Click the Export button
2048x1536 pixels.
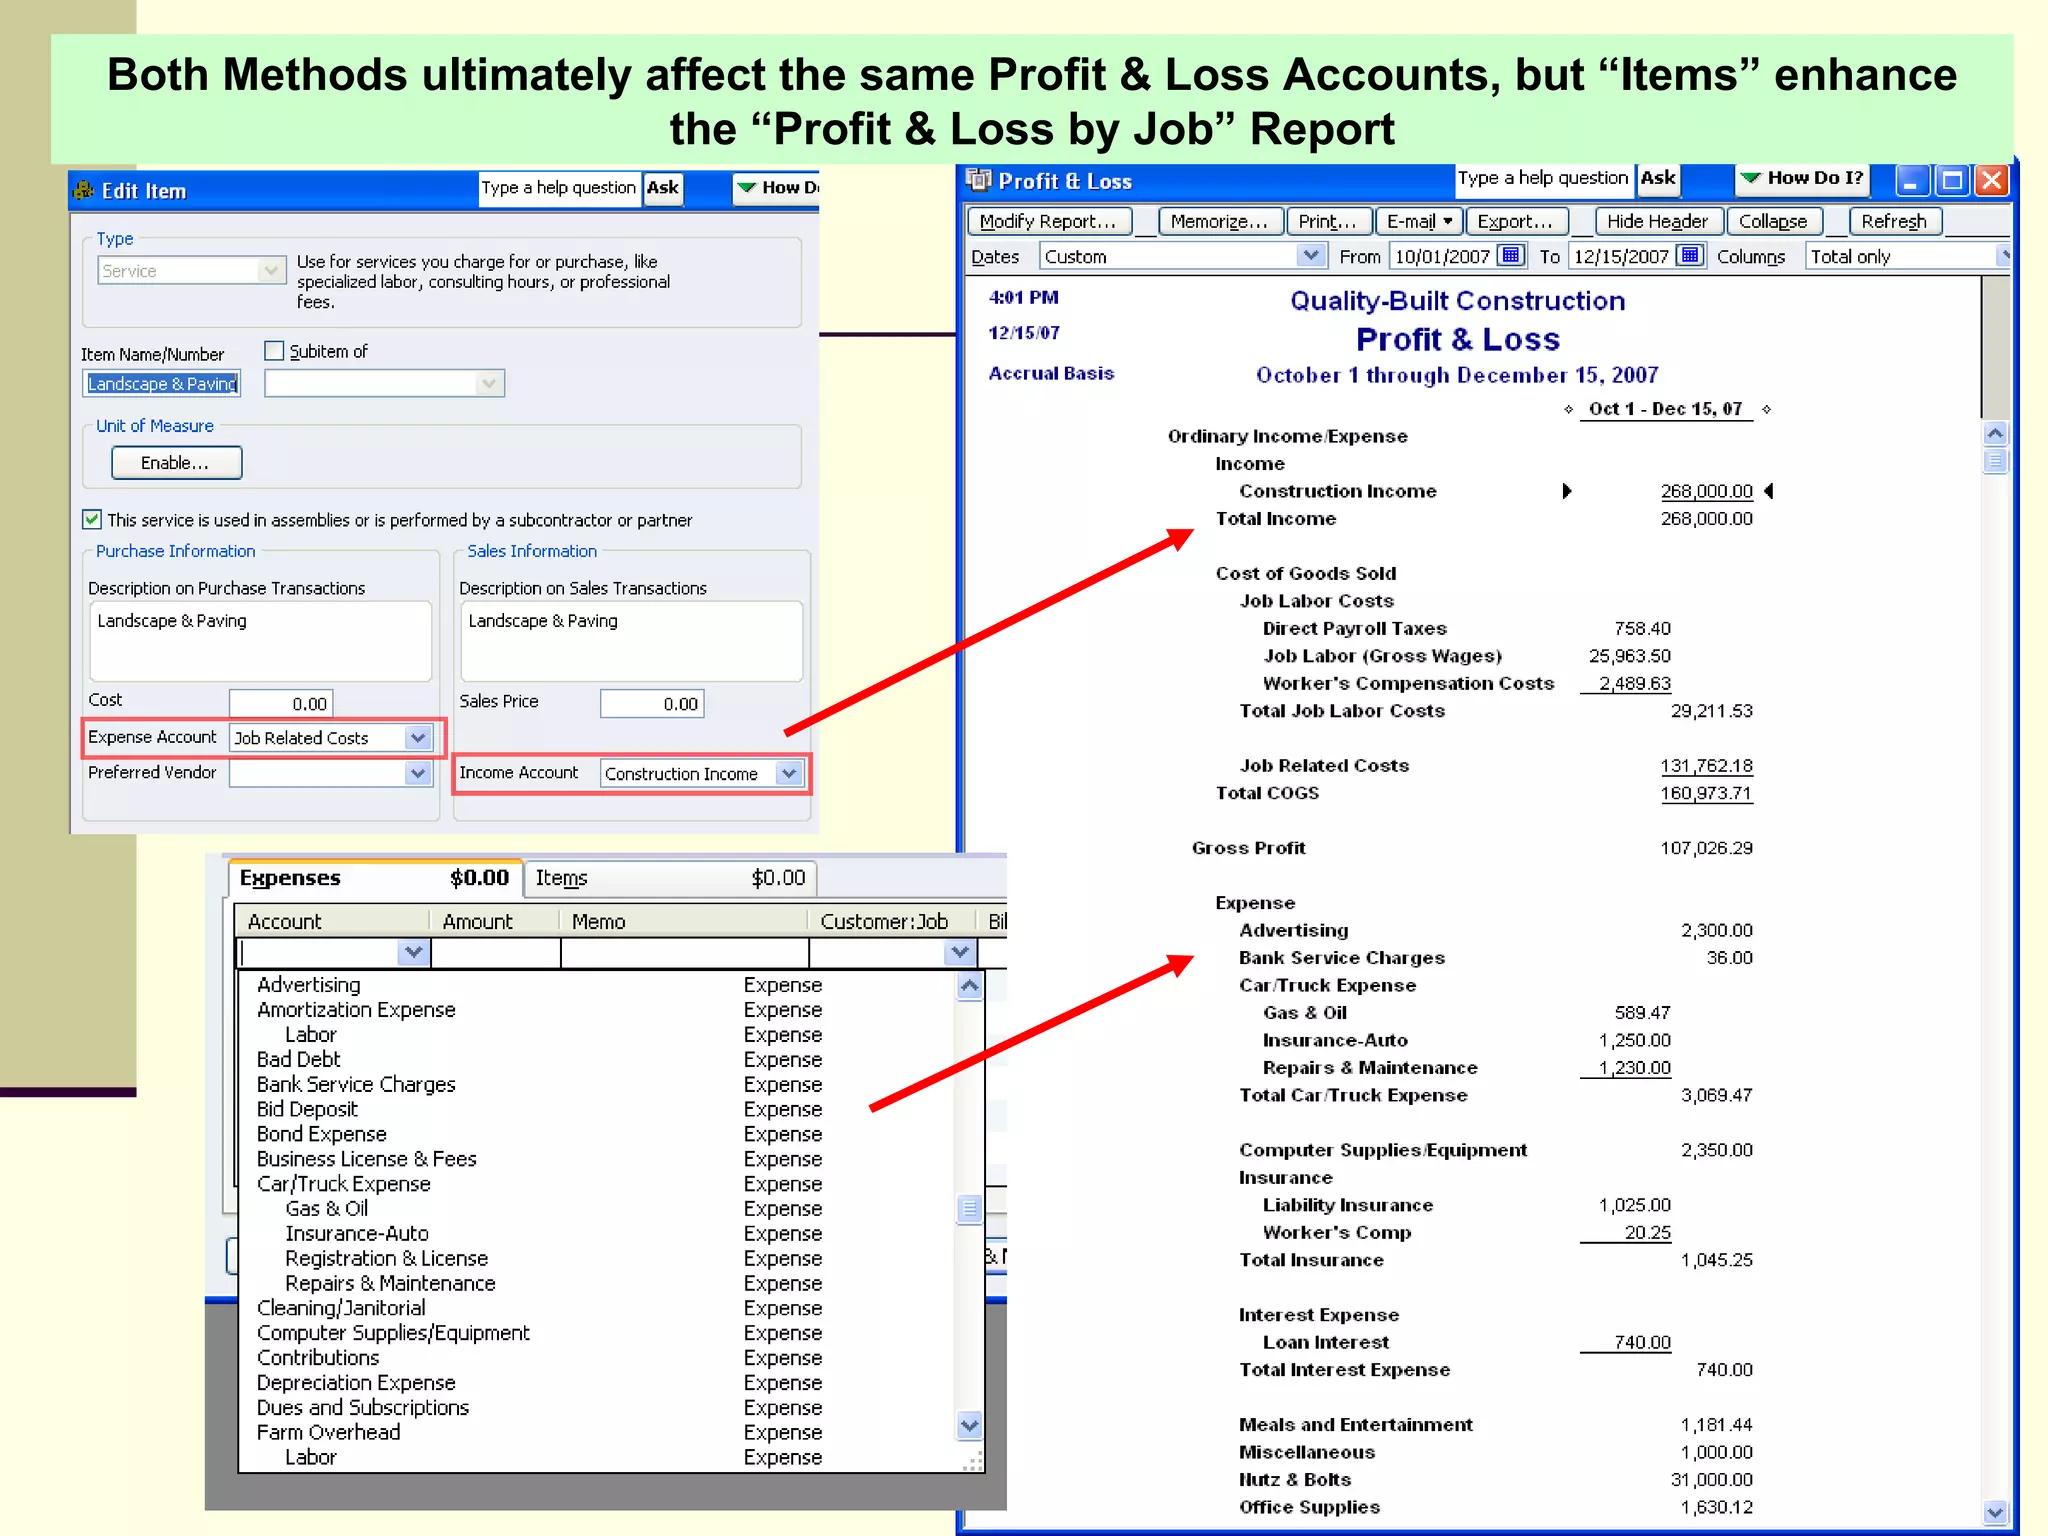click(x=1516, y=221)
